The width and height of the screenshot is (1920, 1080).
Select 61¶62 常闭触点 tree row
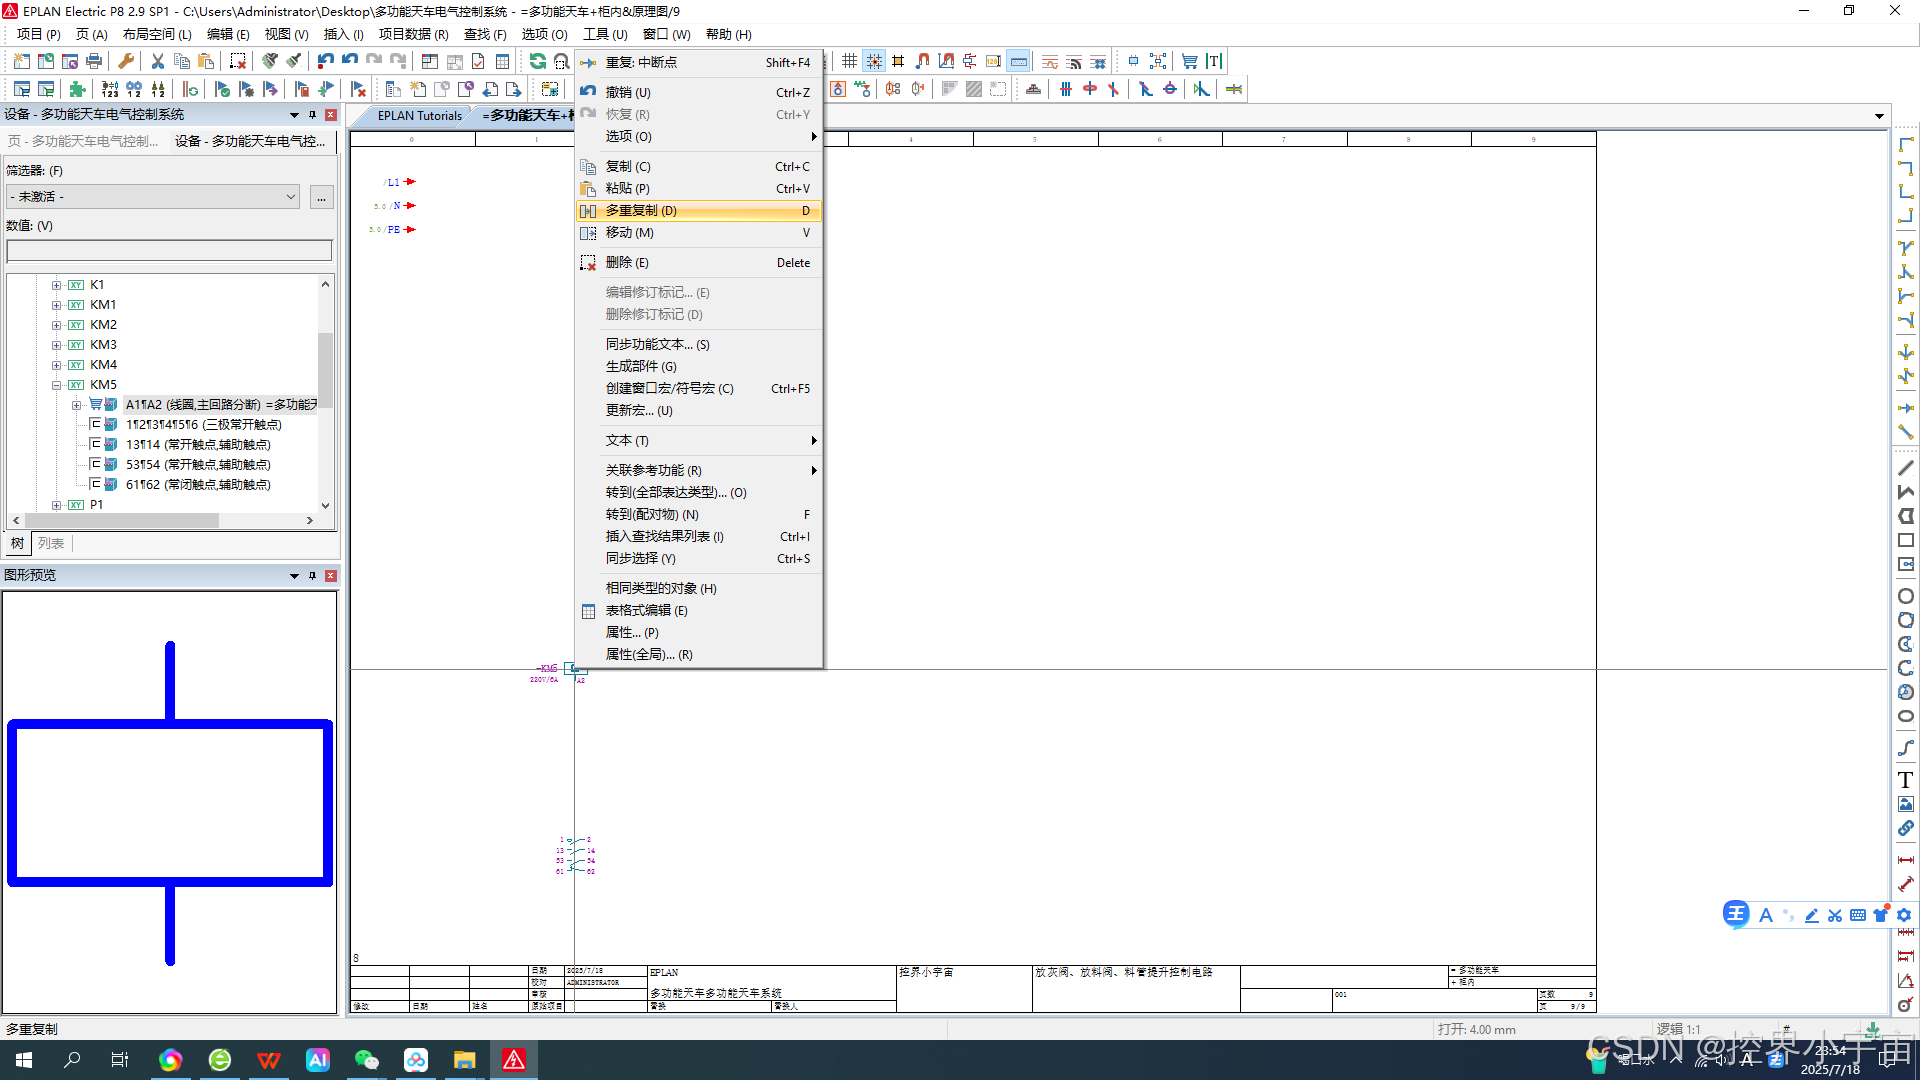click(x=198, y=485)
